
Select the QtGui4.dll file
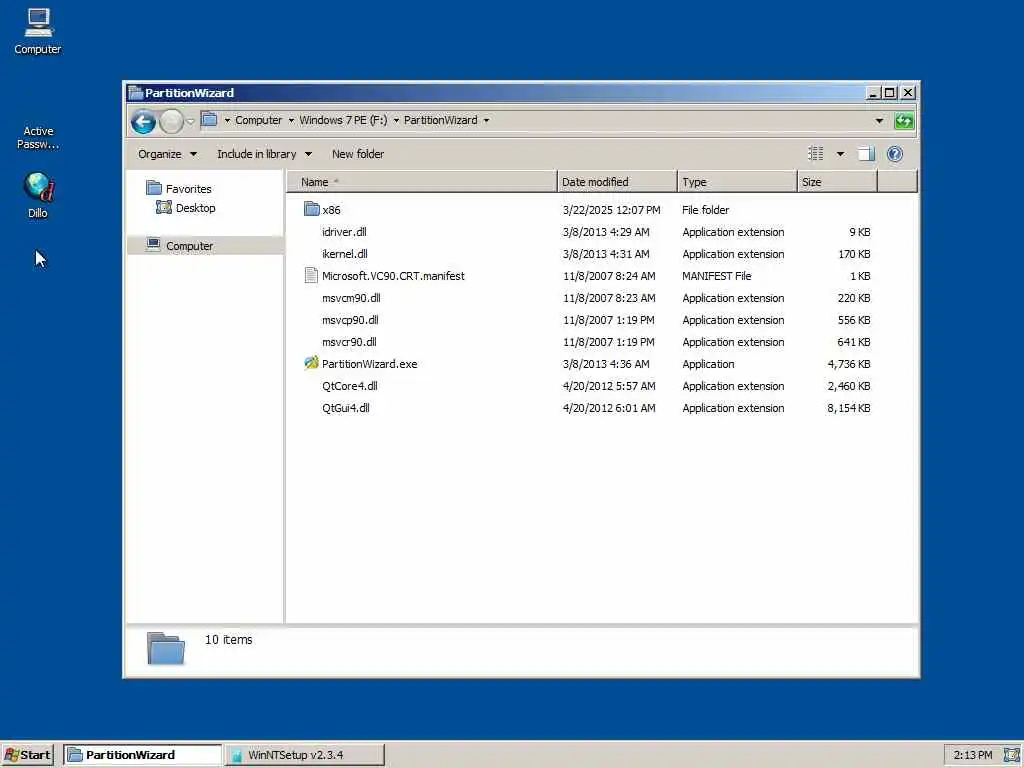click(346, 408)
